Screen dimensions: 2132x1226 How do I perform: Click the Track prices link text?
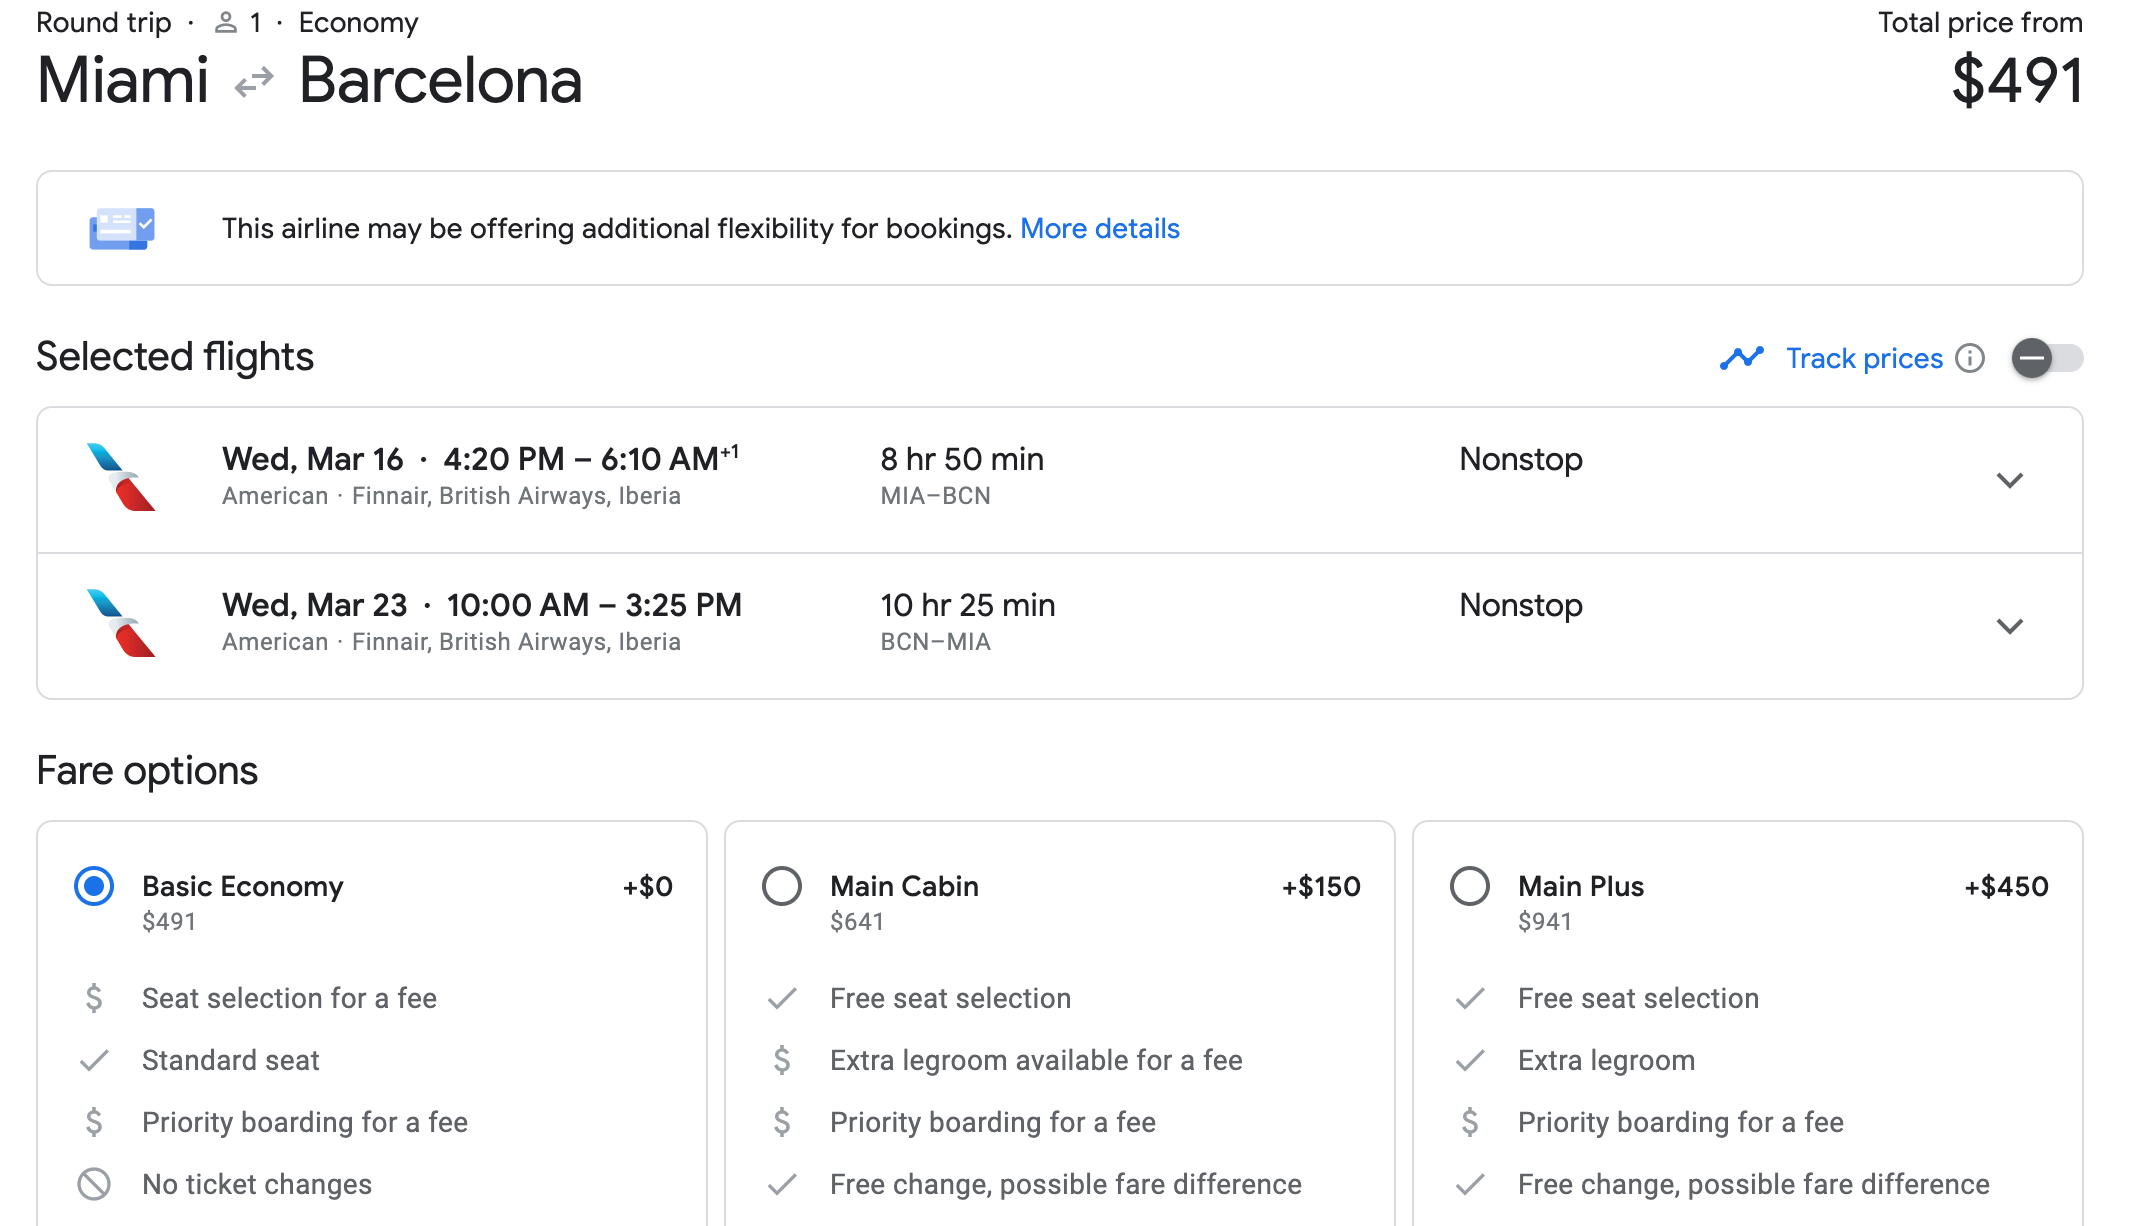(x=1864, y=358)
